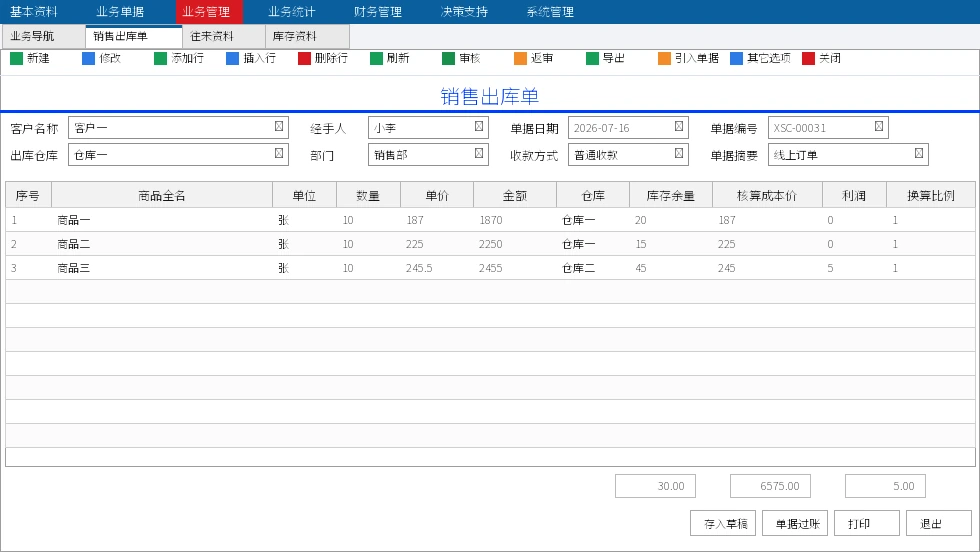
Task: Click the total quantity box 30.00
Action: click(x=655, y=486)
